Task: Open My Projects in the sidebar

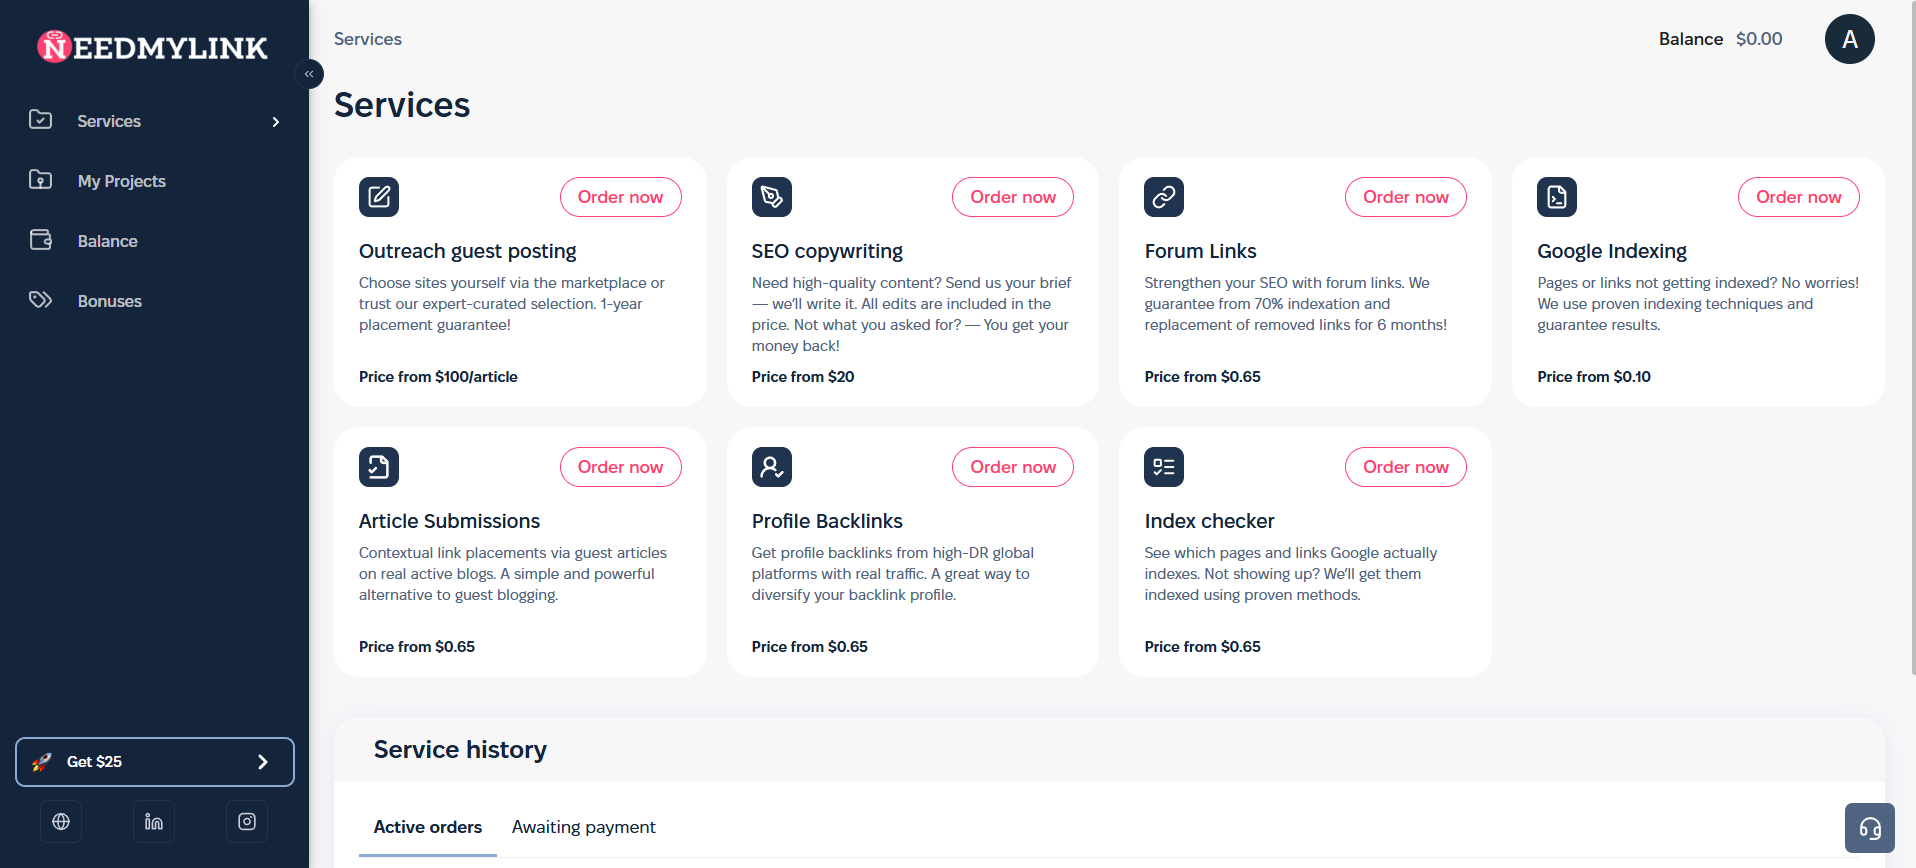Action: click(x=122, y=181)
